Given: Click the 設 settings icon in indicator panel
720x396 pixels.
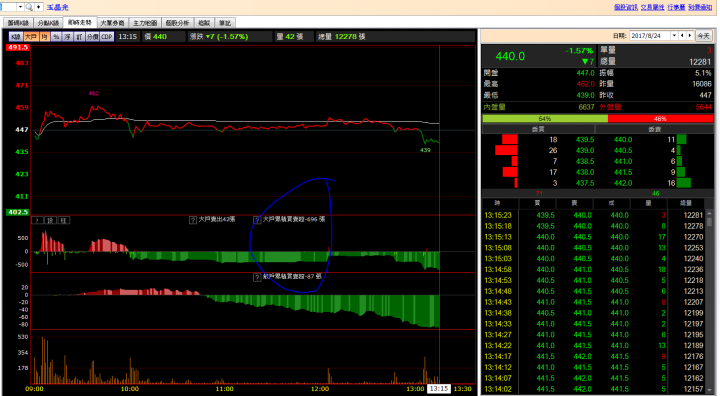Looking at the screenshot, I should point(51,221).
